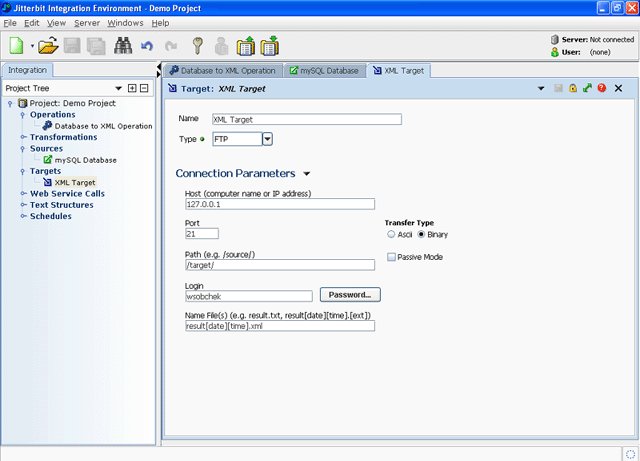Open the Type FTP dropdown

tap(267, 139)
